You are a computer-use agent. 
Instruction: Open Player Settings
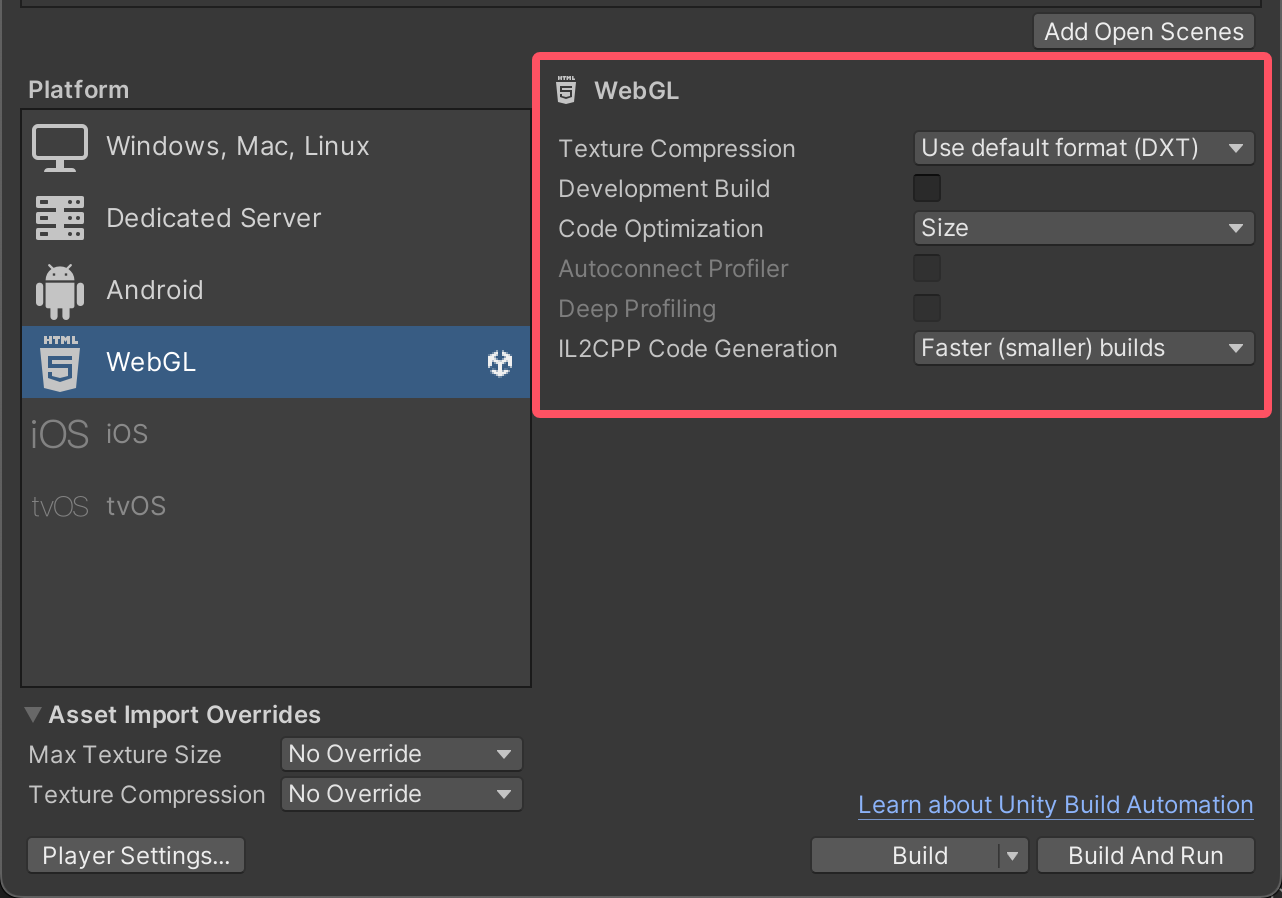click(x=135, y=855)
